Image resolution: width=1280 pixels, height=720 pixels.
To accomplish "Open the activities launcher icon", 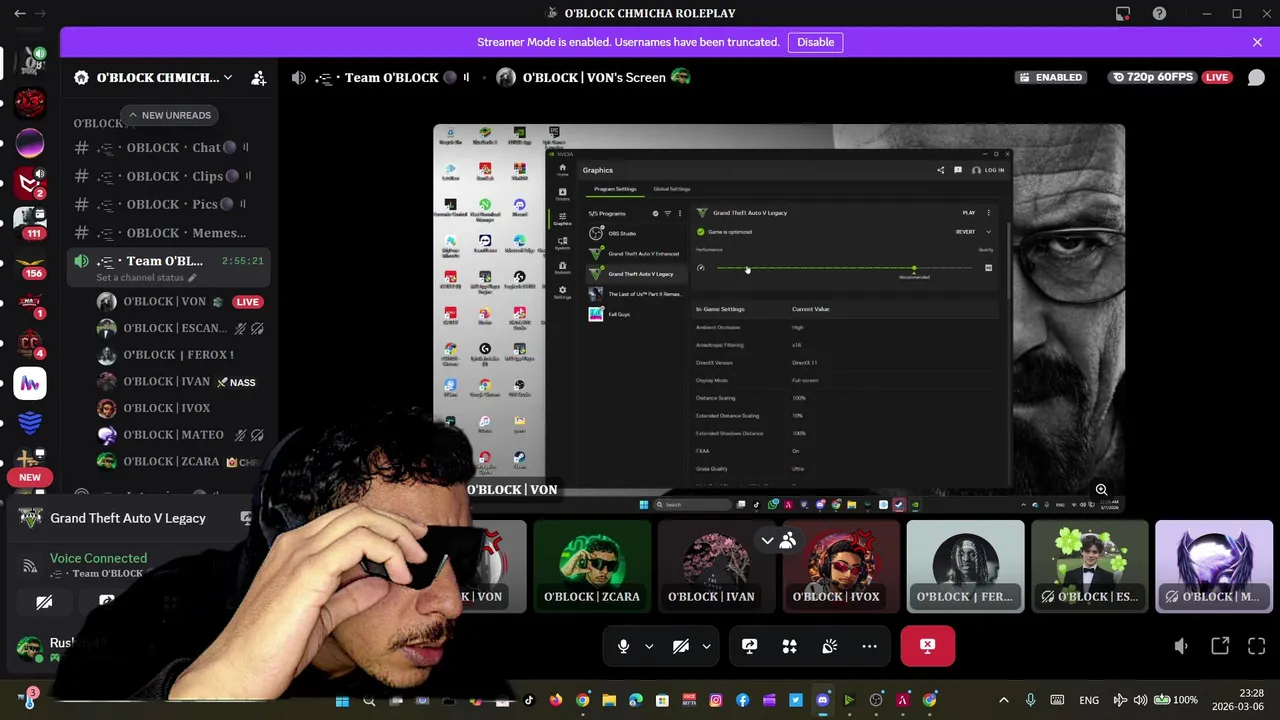I will pos(789,646).
